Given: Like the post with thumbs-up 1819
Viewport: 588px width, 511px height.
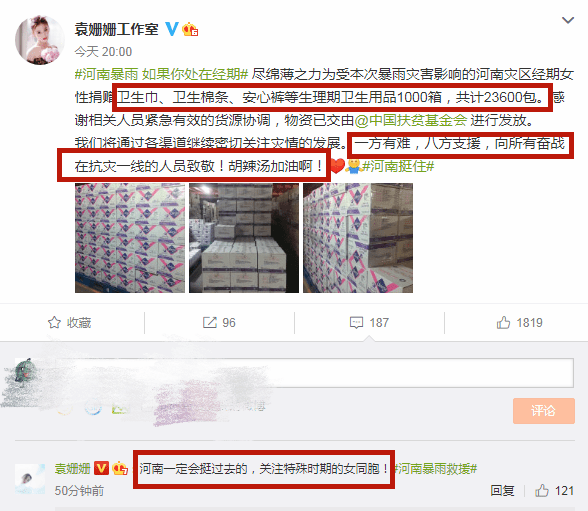Looking at the screenshot, I should click(x=519, y=322).
